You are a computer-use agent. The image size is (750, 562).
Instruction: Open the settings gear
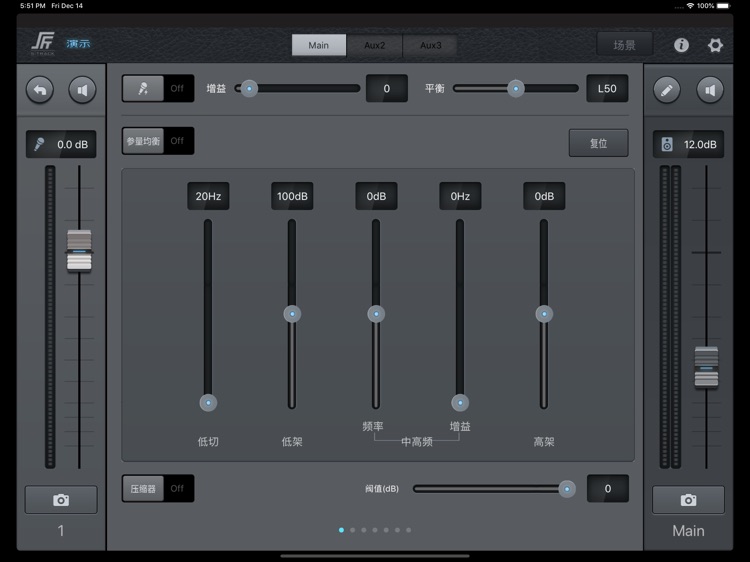pyautogui.click(x=715, y=45)
